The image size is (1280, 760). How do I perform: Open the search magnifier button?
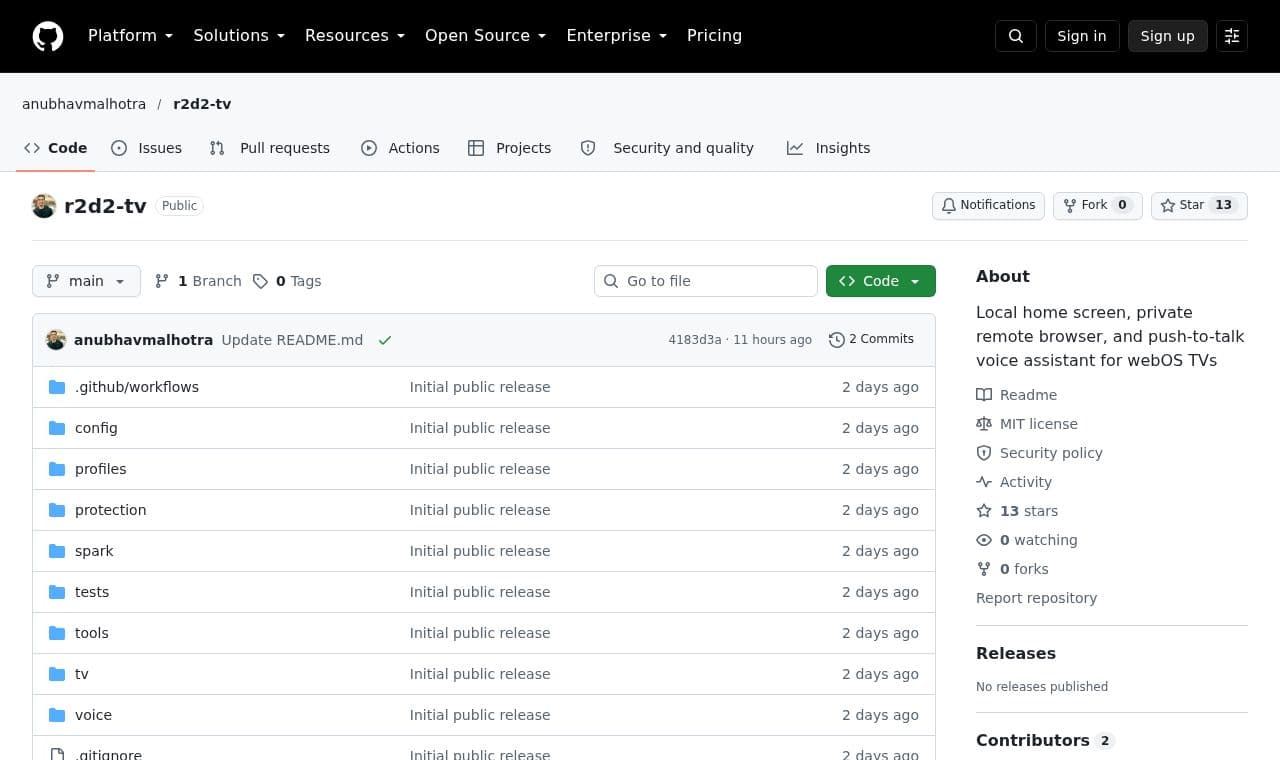point(1016,36)
